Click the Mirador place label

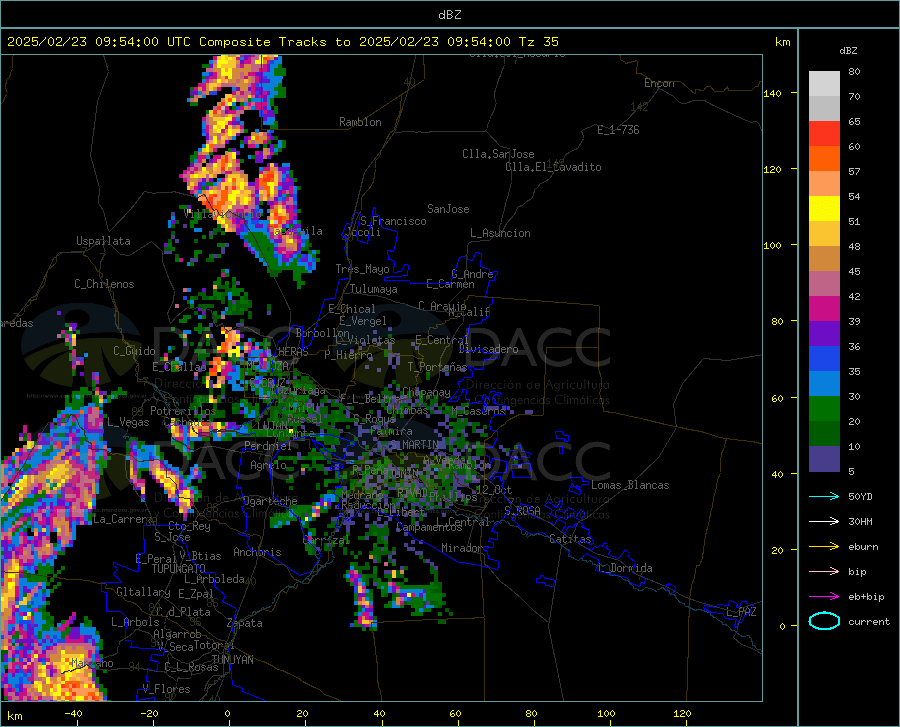click(x=462, y=548)
